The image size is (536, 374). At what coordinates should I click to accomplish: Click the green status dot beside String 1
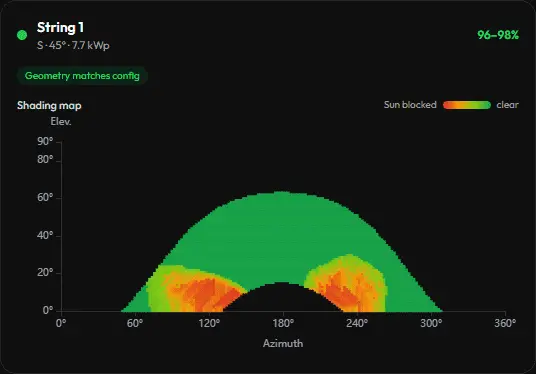coord(22,35)
